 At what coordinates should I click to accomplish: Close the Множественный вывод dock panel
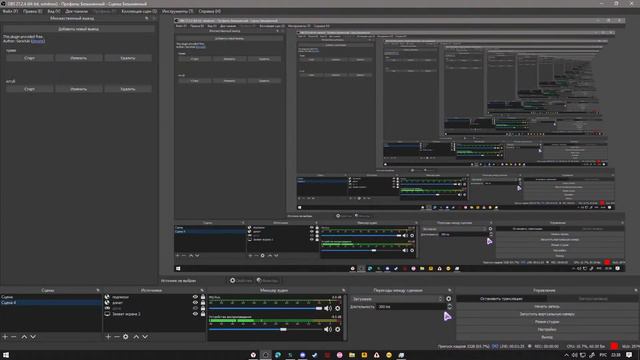pos(154,18)
